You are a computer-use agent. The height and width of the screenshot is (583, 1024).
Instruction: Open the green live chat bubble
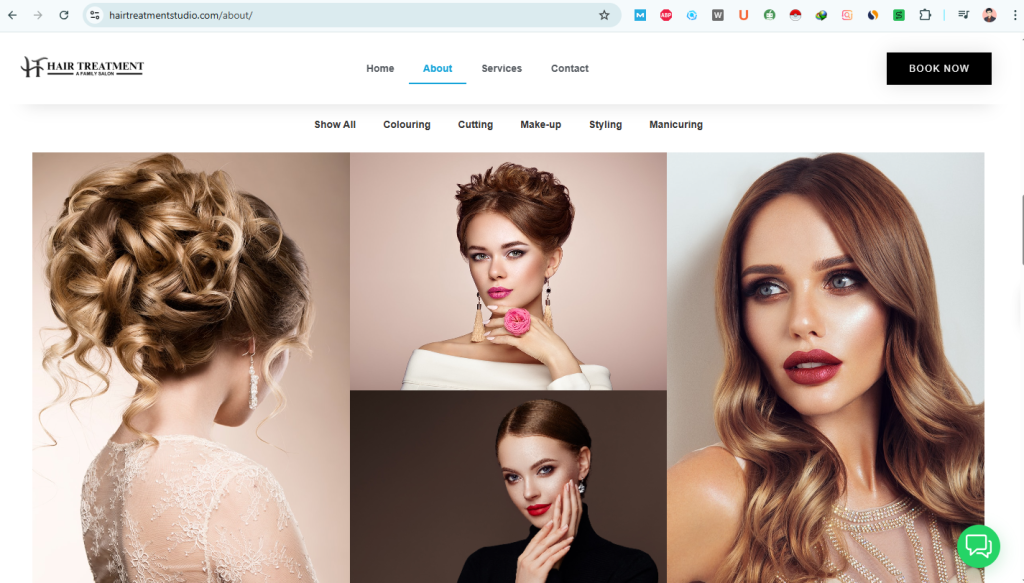coord(978,546)
